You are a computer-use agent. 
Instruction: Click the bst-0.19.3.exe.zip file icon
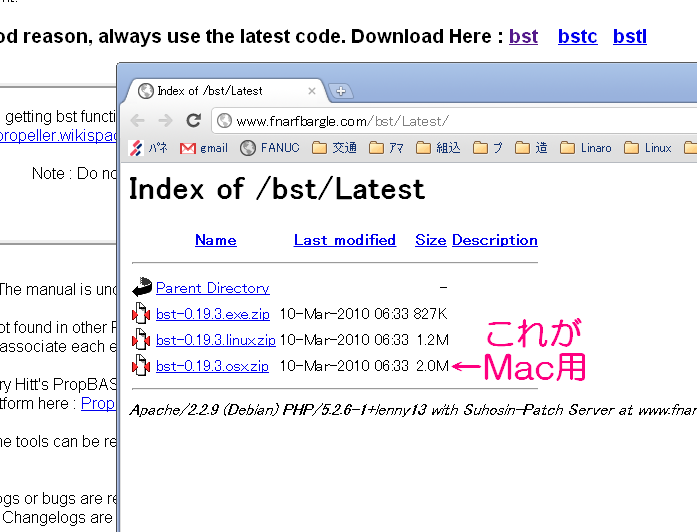click(141, 314)
